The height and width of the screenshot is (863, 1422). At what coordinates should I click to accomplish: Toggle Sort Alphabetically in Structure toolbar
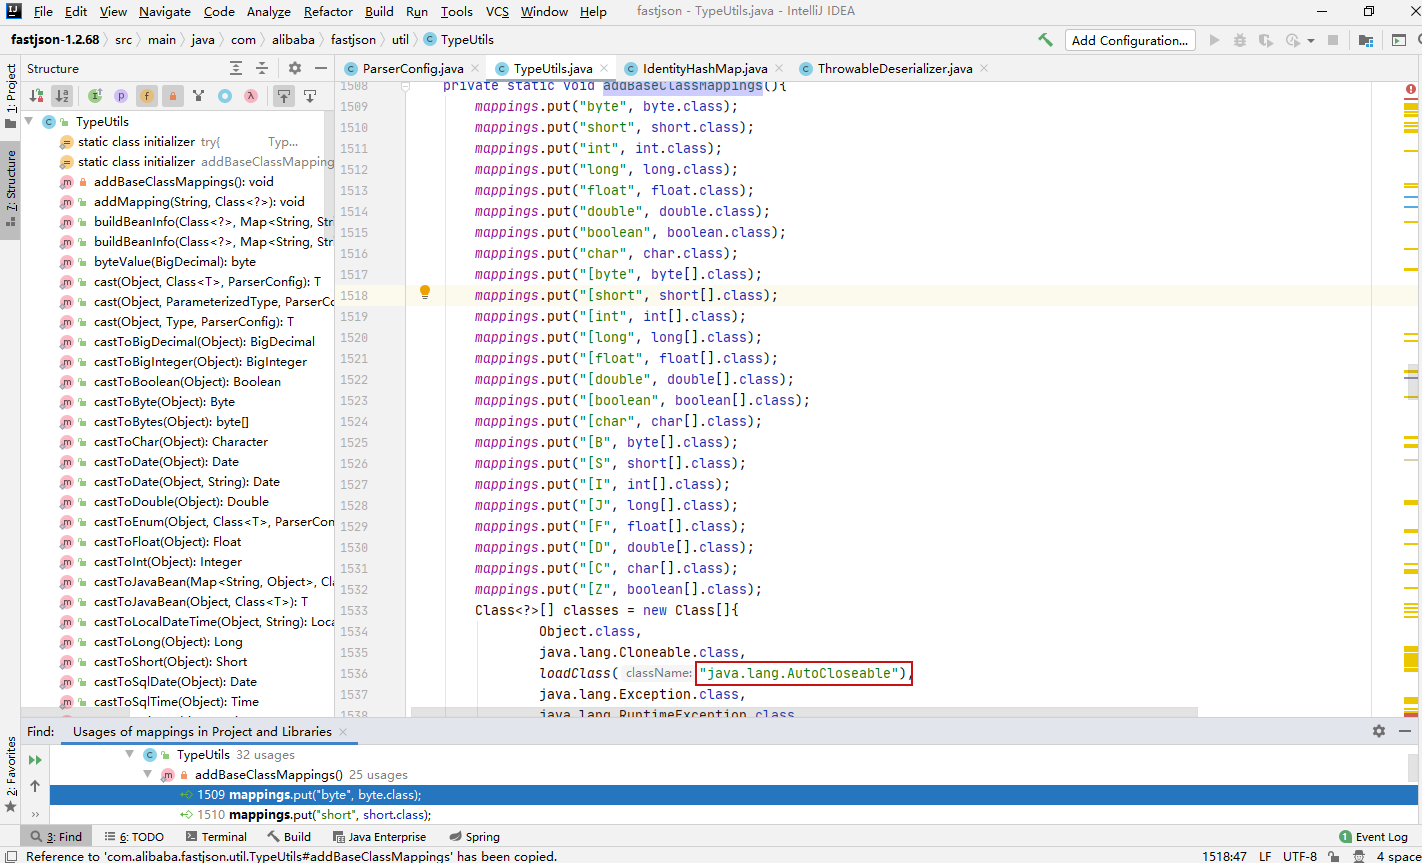tap(62, 96)
